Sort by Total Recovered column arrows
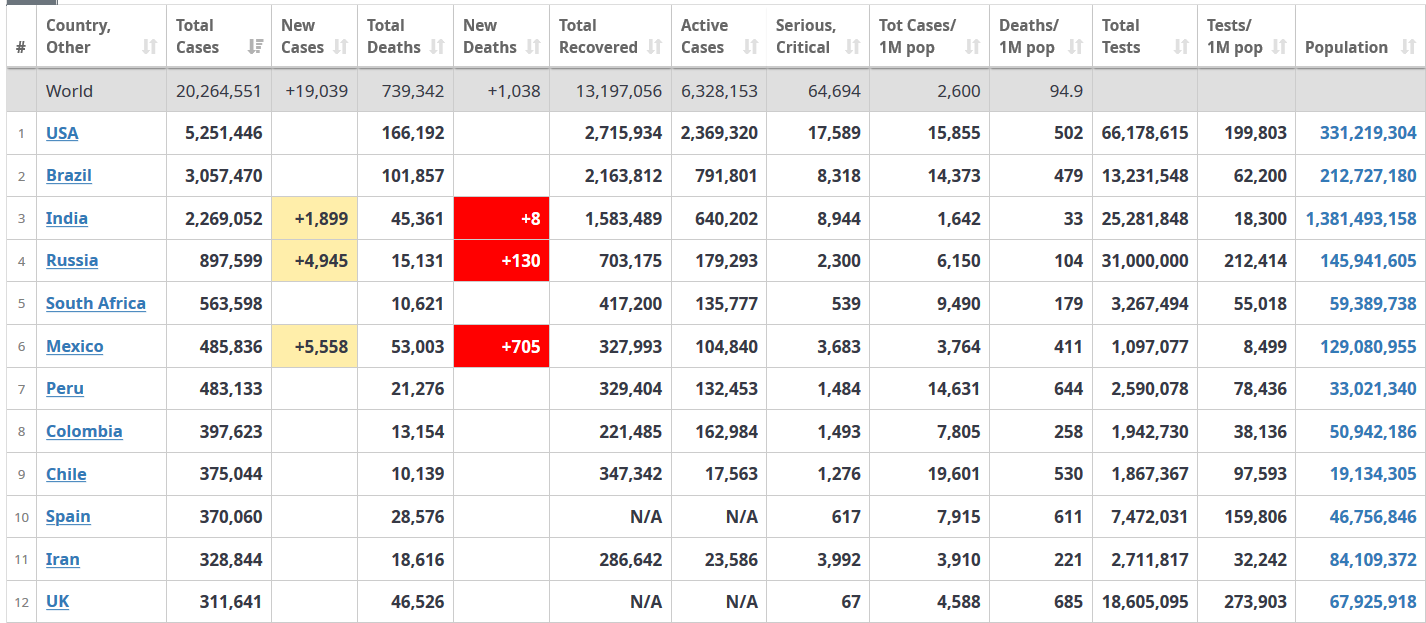Image resolution: width=1426 pixels, height=623 pixels. click(655, 47)
